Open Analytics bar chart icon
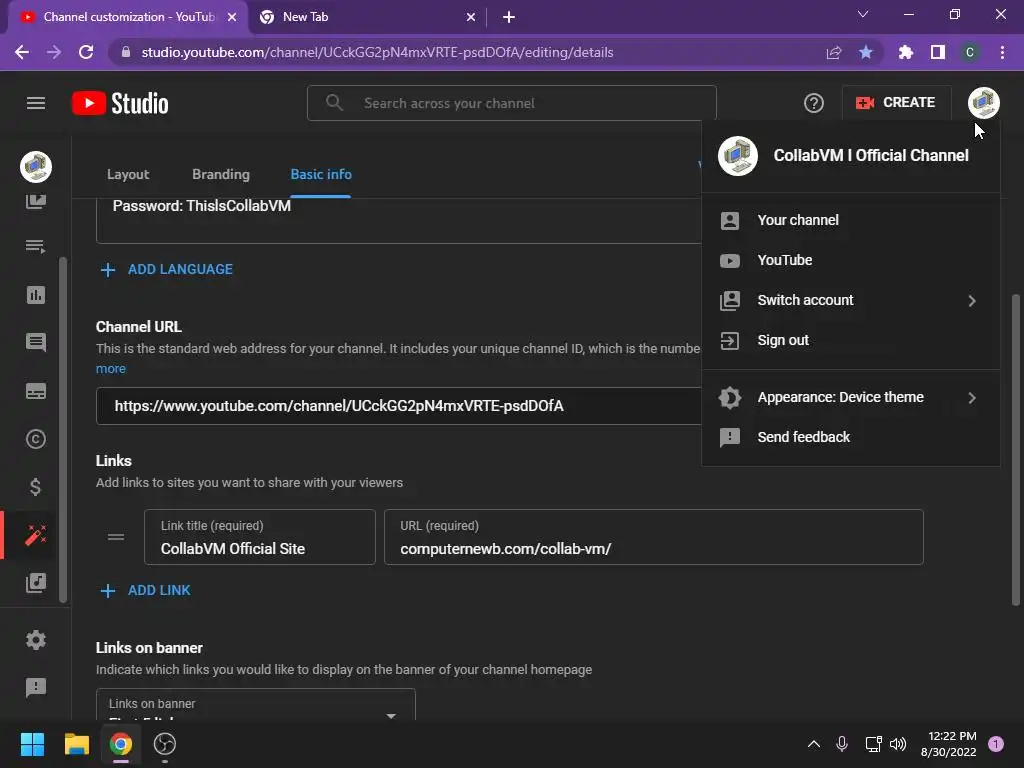Screen dimensions: 1024x768 (x=36, y=295)
